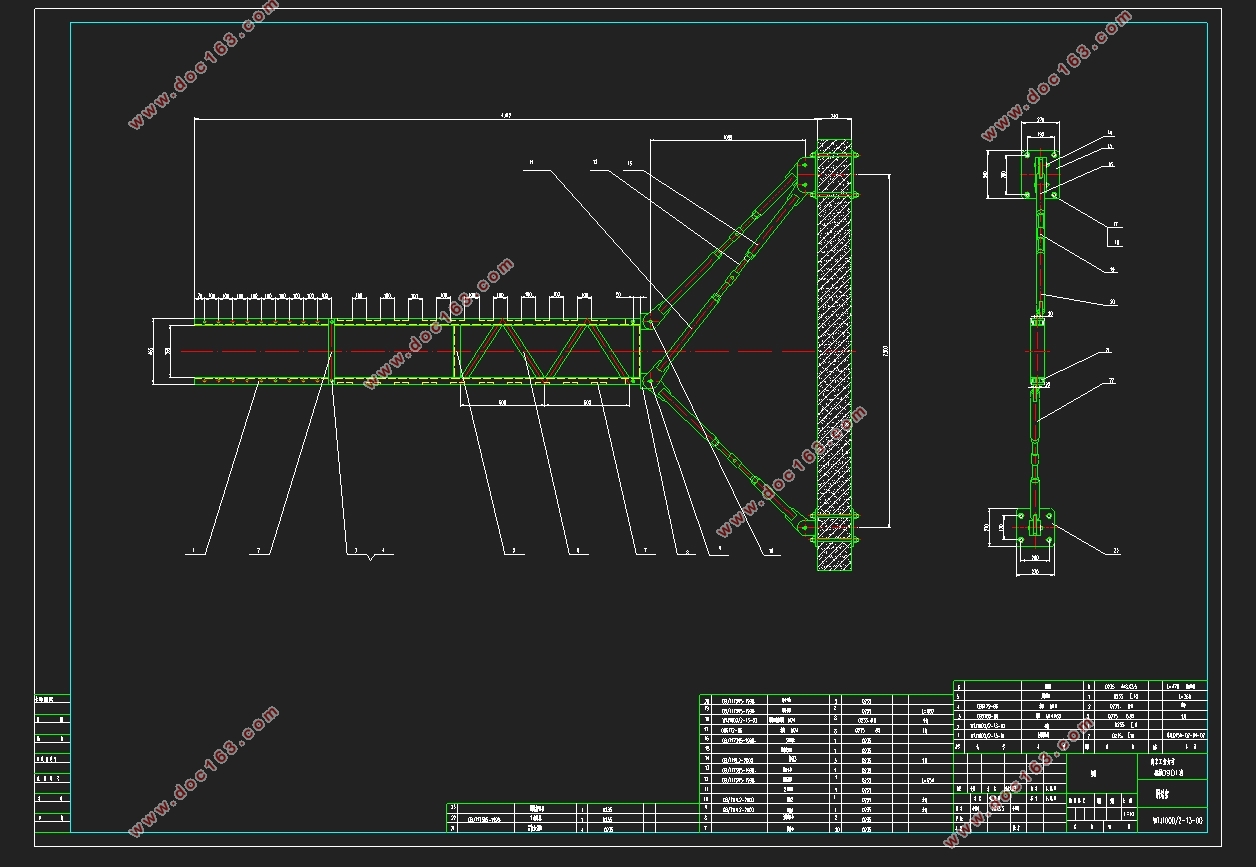Click the turnbuckle in the side view
1256x867 pixels.
pyautogui.click(x=1038, y=350)
